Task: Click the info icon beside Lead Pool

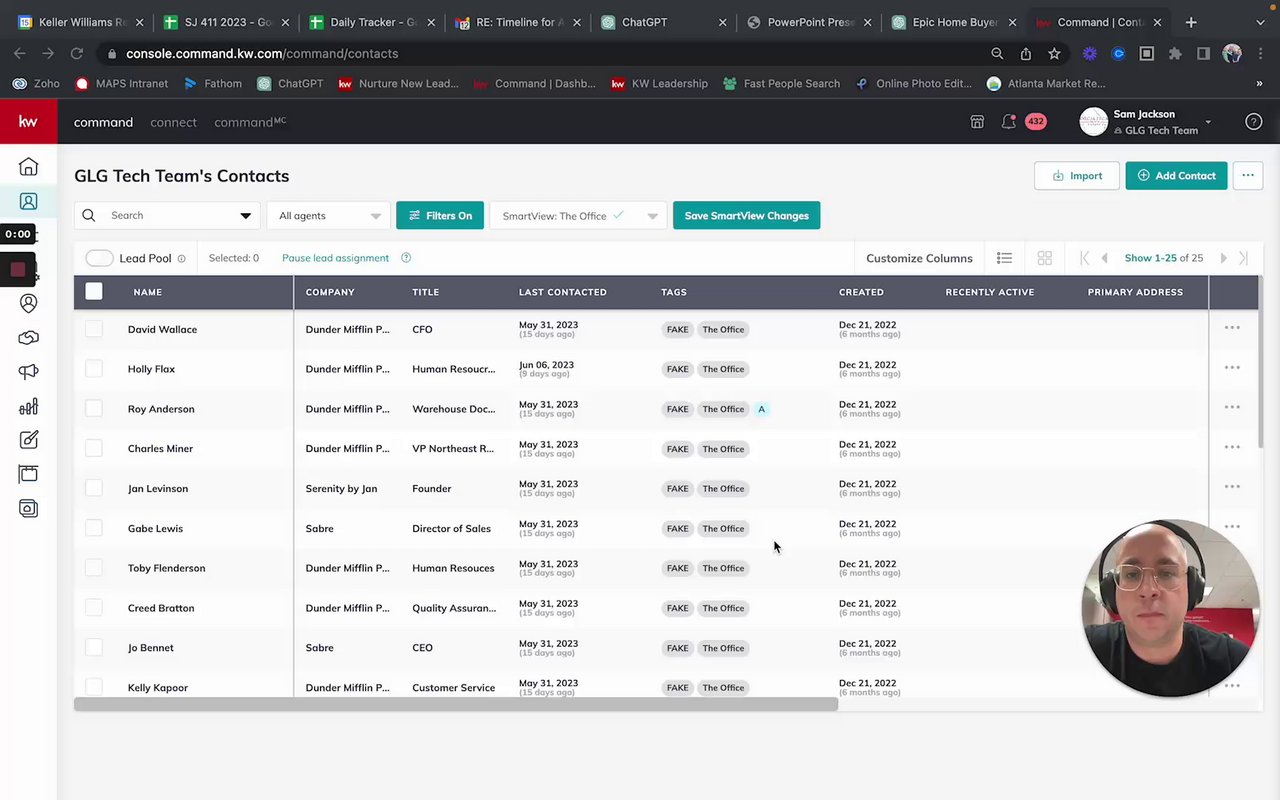Action: [x=181, y=258]
